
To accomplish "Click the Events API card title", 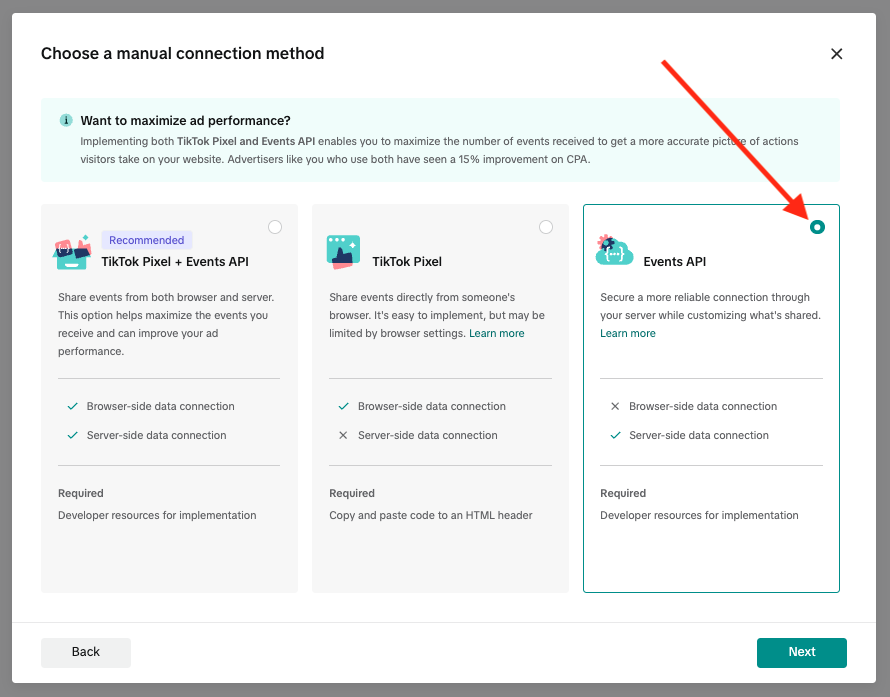I will [x=674, y=262].
